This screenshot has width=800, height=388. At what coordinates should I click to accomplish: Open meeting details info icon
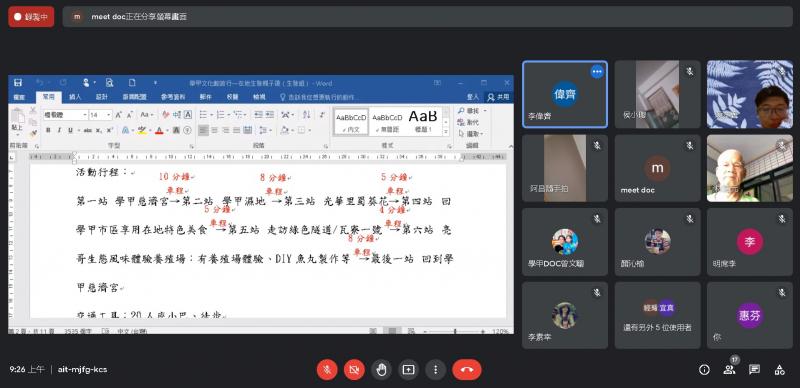[704, 370]
